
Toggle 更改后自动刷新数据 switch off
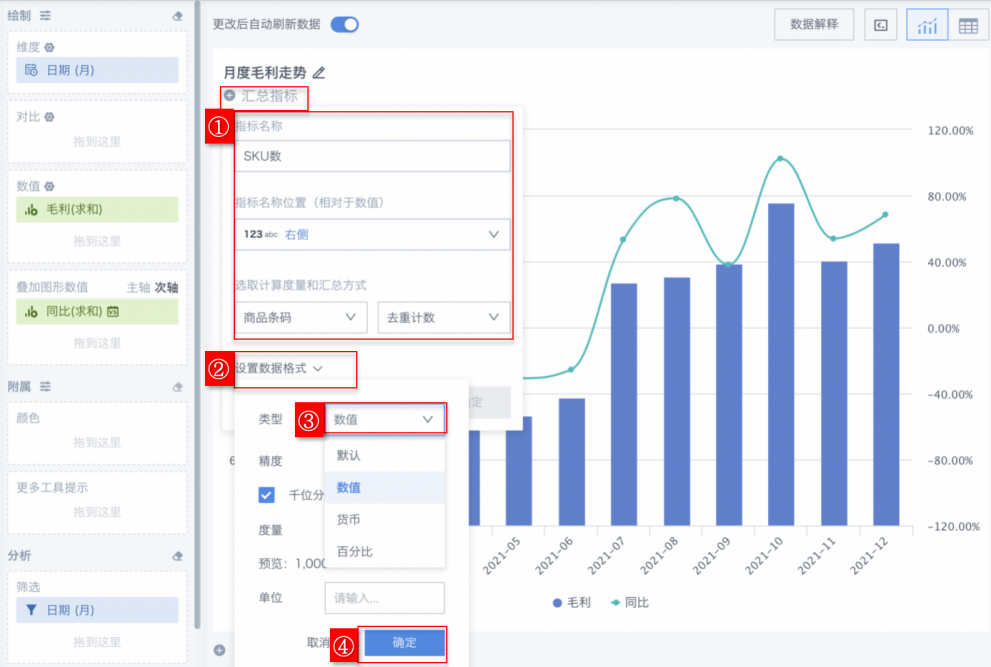(x=344, y=25)
